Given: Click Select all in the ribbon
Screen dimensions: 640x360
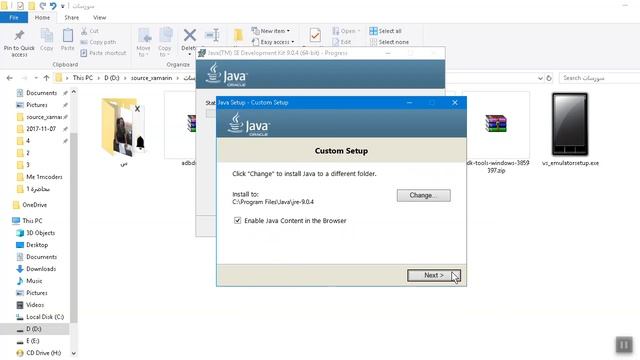Looking at the screenshot, I should pos(385,31).
